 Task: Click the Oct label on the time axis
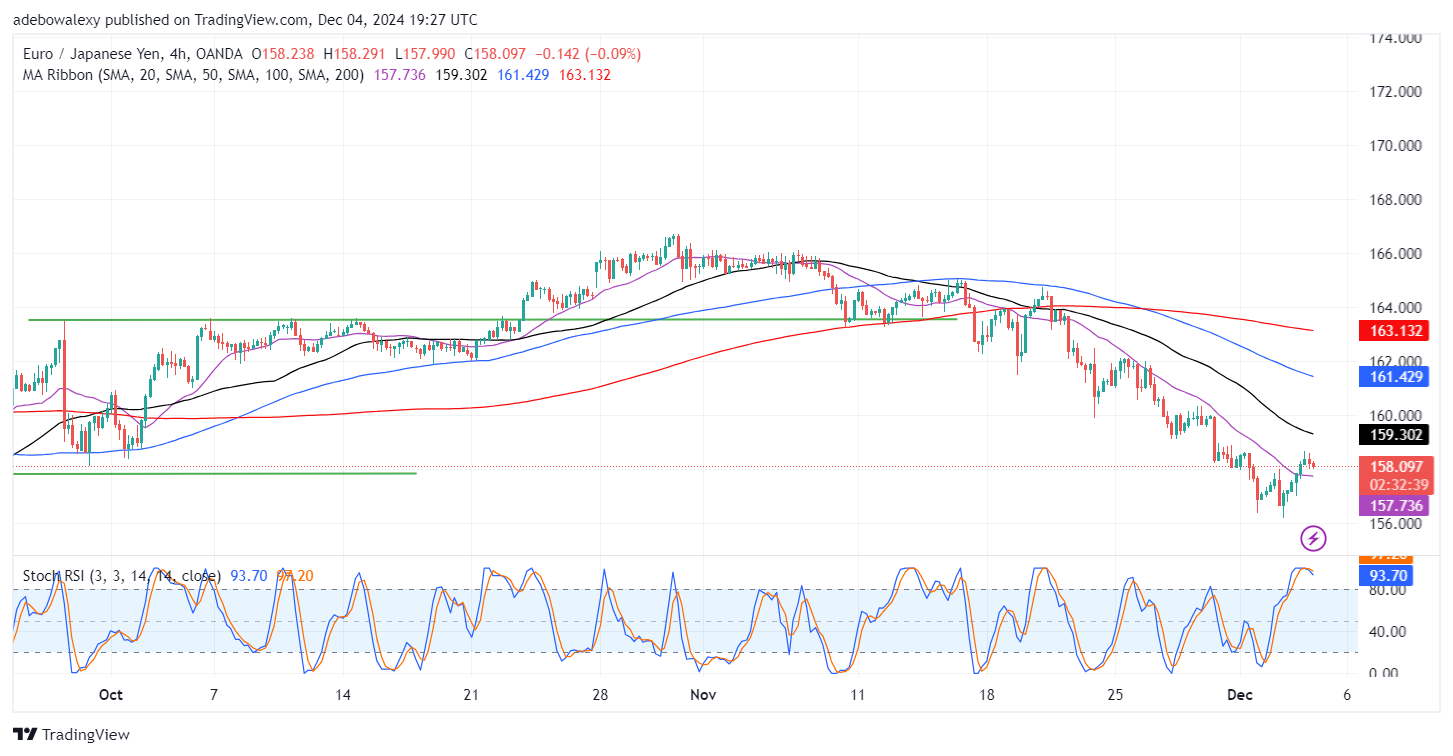point(110,695)
